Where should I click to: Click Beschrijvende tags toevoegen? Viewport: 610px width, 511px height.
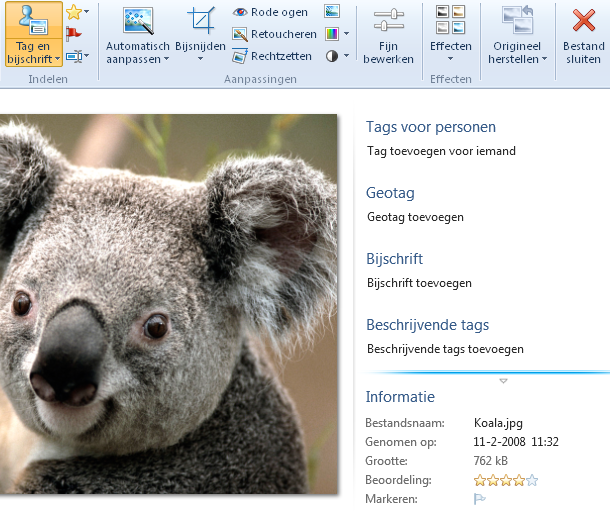(445, 349)
